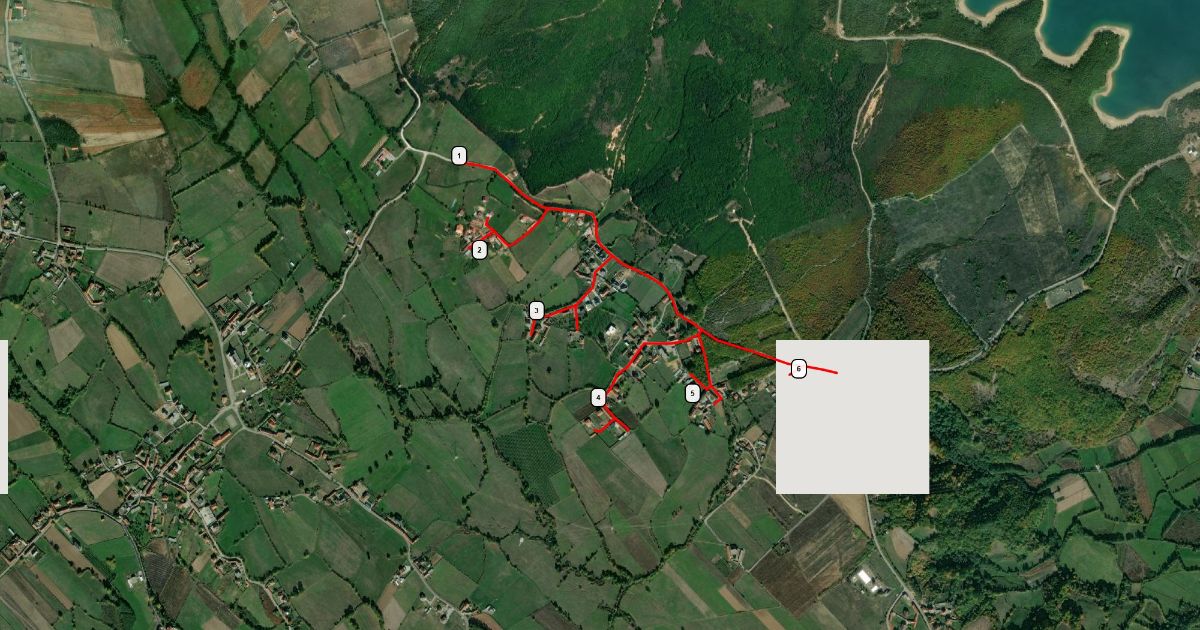Open waypoint marker labeled 3
Viewport: 1200px width, 630px height.
click(537, 311)
